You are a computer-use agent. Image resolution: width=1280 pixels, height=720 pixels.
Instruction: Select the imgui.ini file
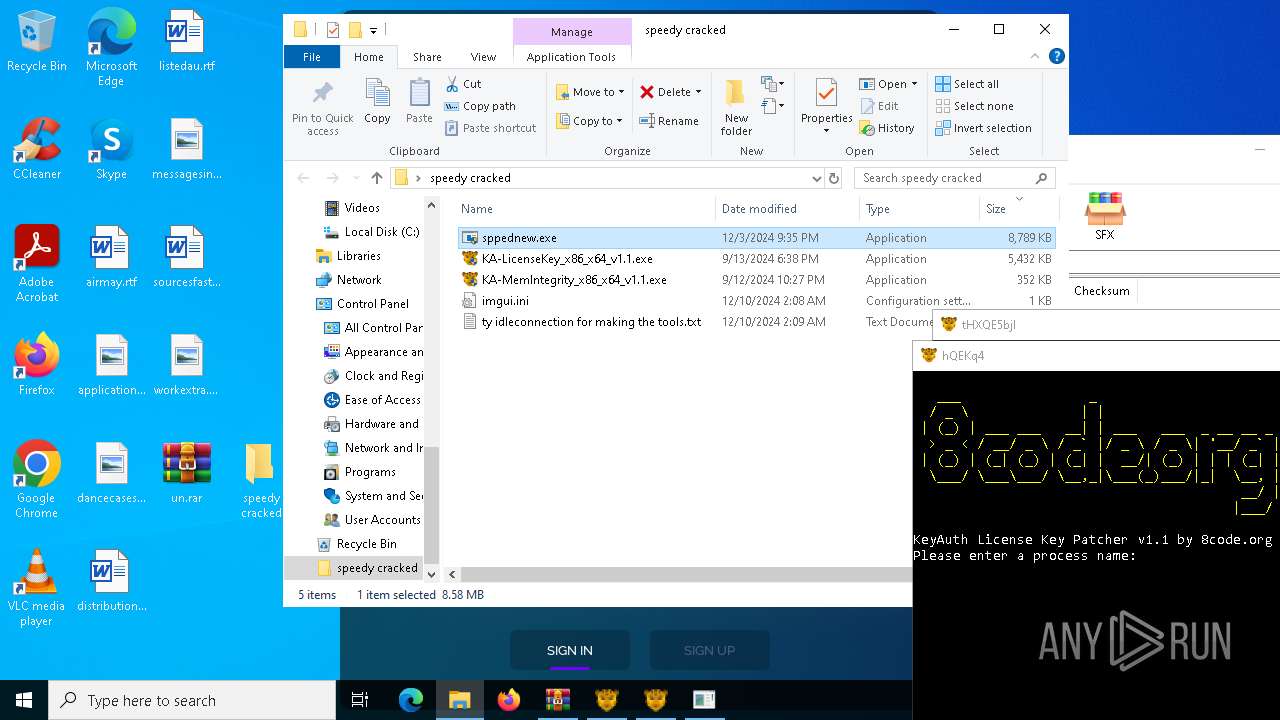click(x=757, y=301)
